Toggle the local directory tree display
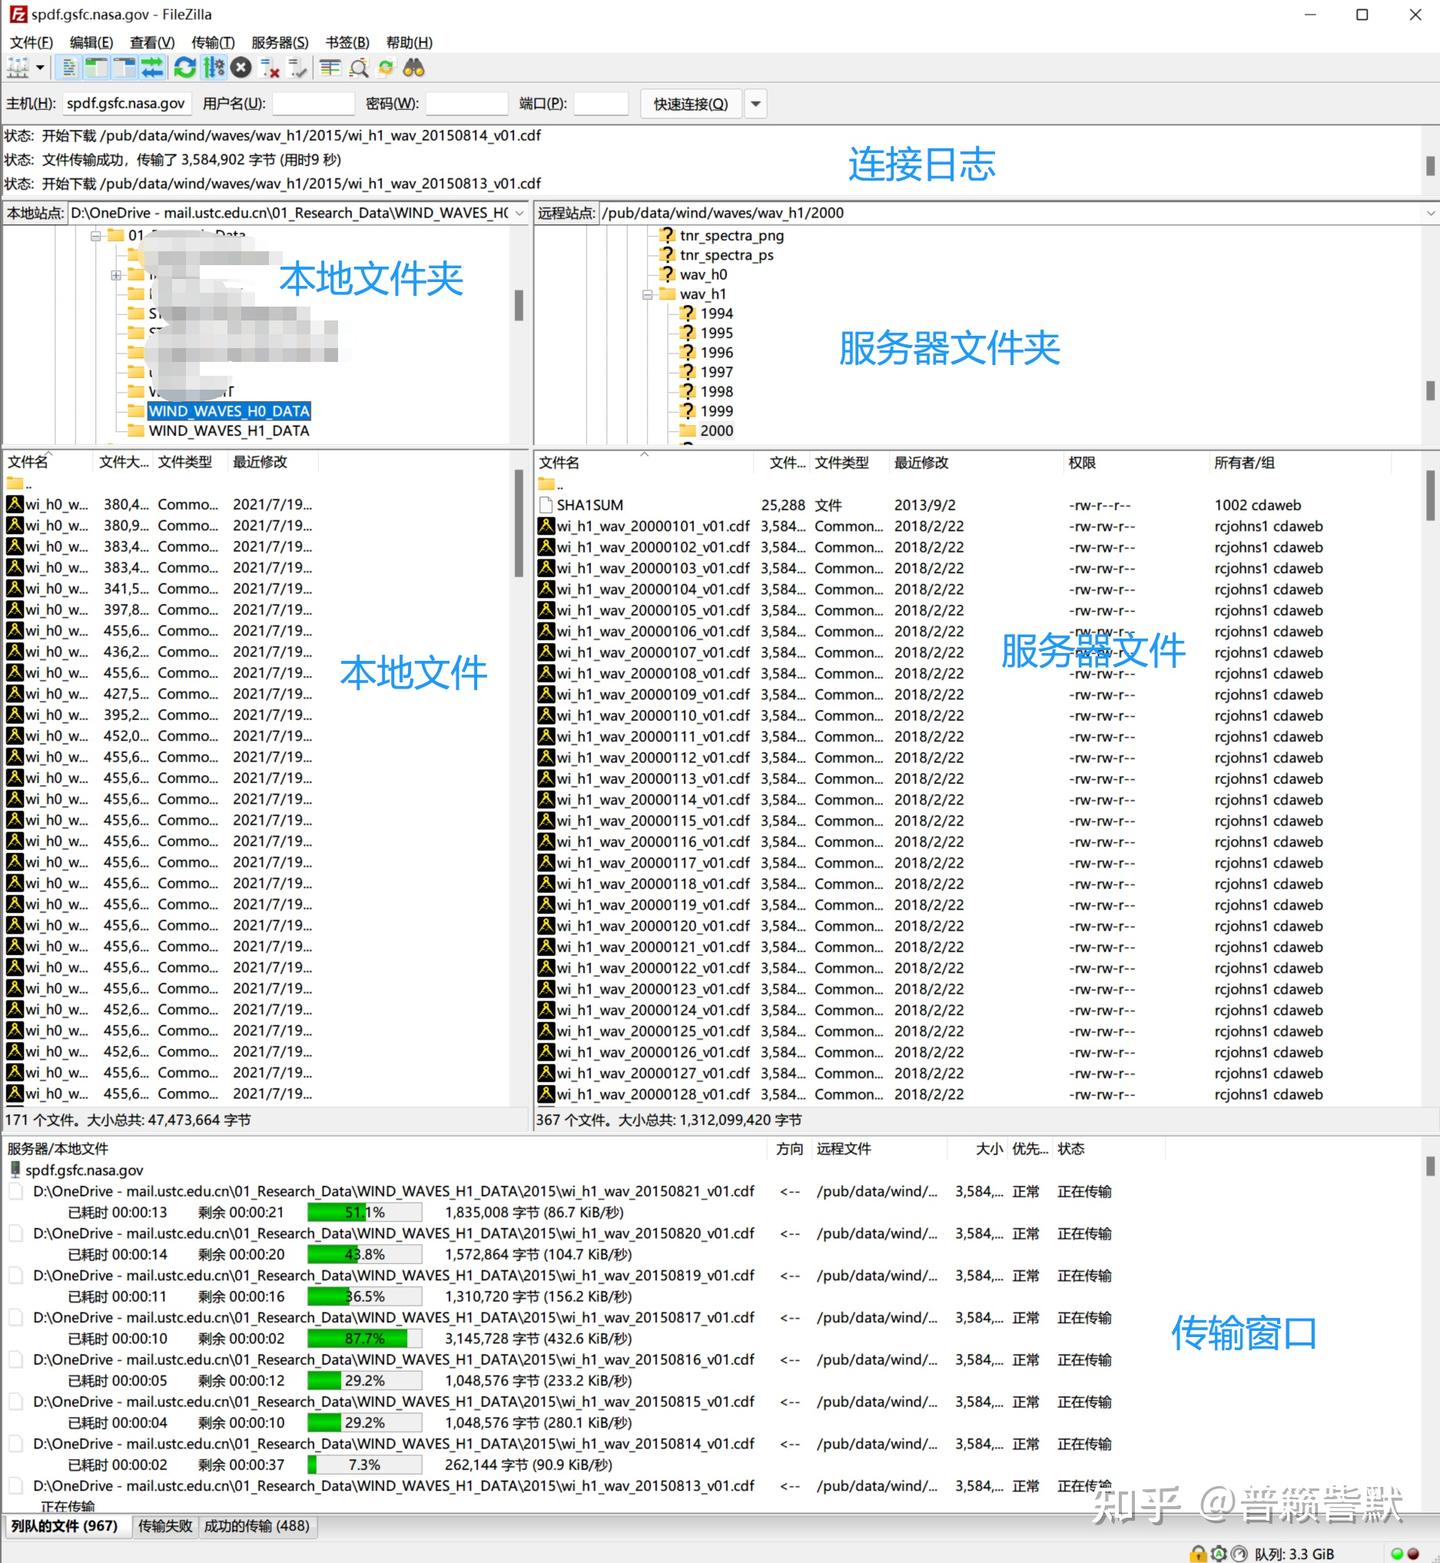The width and height of the screenshot is (1440, 1563). (97, 68)
